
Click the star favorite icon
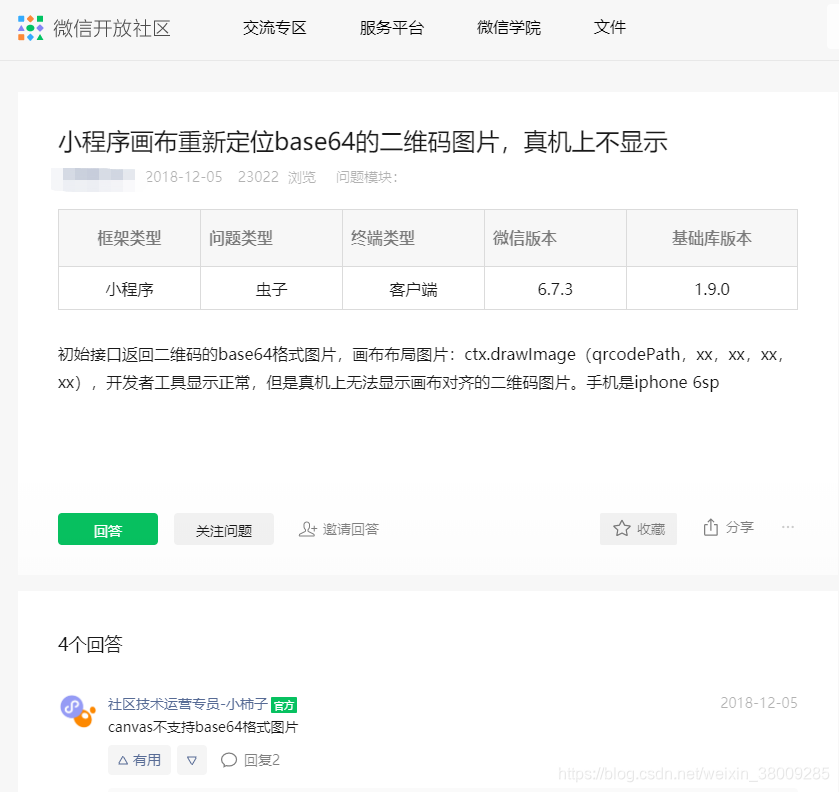(621, 529)
